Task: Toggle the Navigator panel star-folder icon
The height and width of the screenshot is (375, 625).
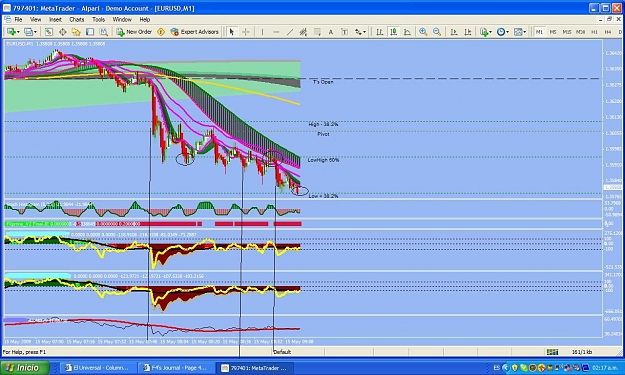Action: point(76,32)
